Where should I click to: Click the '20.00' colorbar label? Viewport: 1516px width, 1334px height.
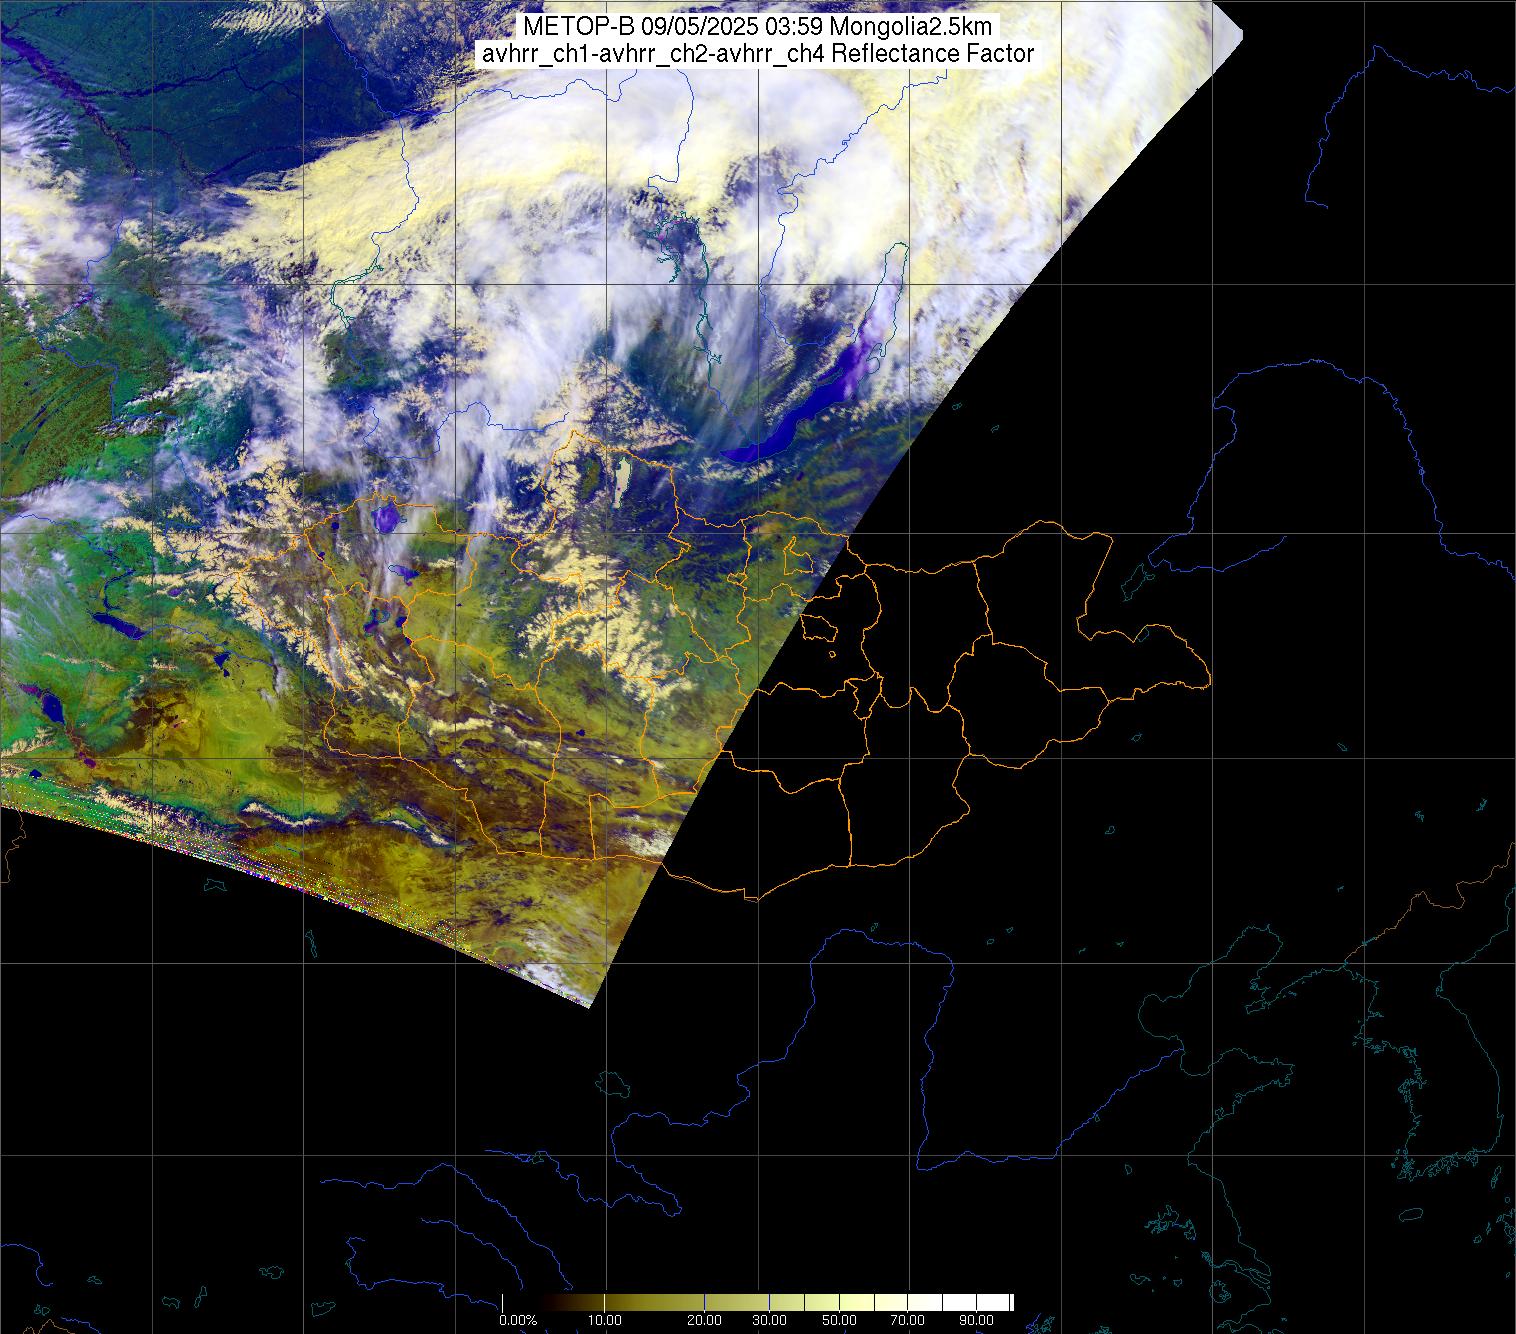coord(705,1322)
